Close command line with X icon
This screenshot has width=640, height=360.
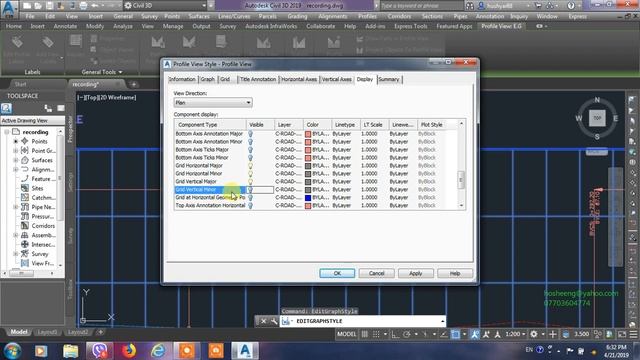coord(263,321)
